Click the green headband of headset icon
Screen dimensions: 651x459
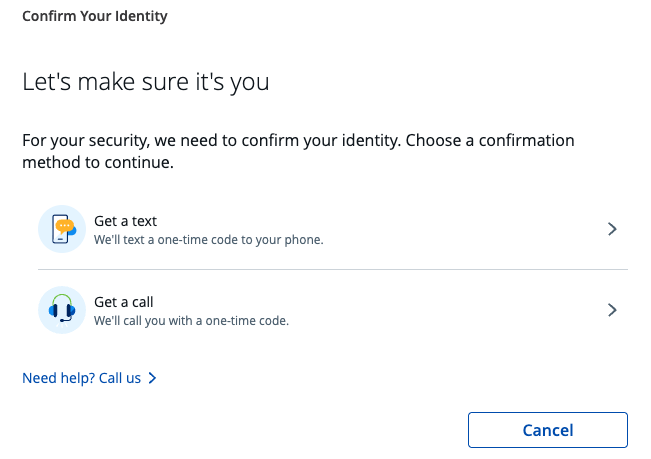pyautogui.click(x=62, y=299)
